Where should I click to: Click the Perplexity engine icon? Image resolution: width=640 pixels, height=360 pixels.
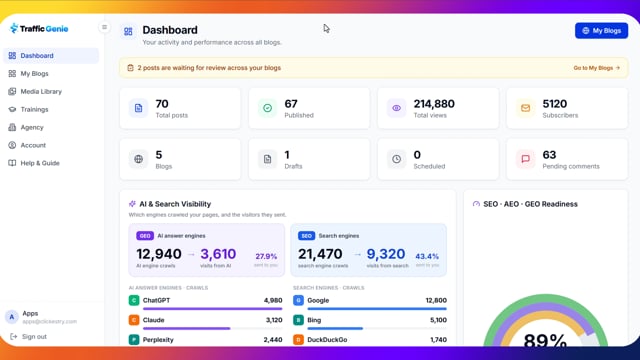pos(134,340)
